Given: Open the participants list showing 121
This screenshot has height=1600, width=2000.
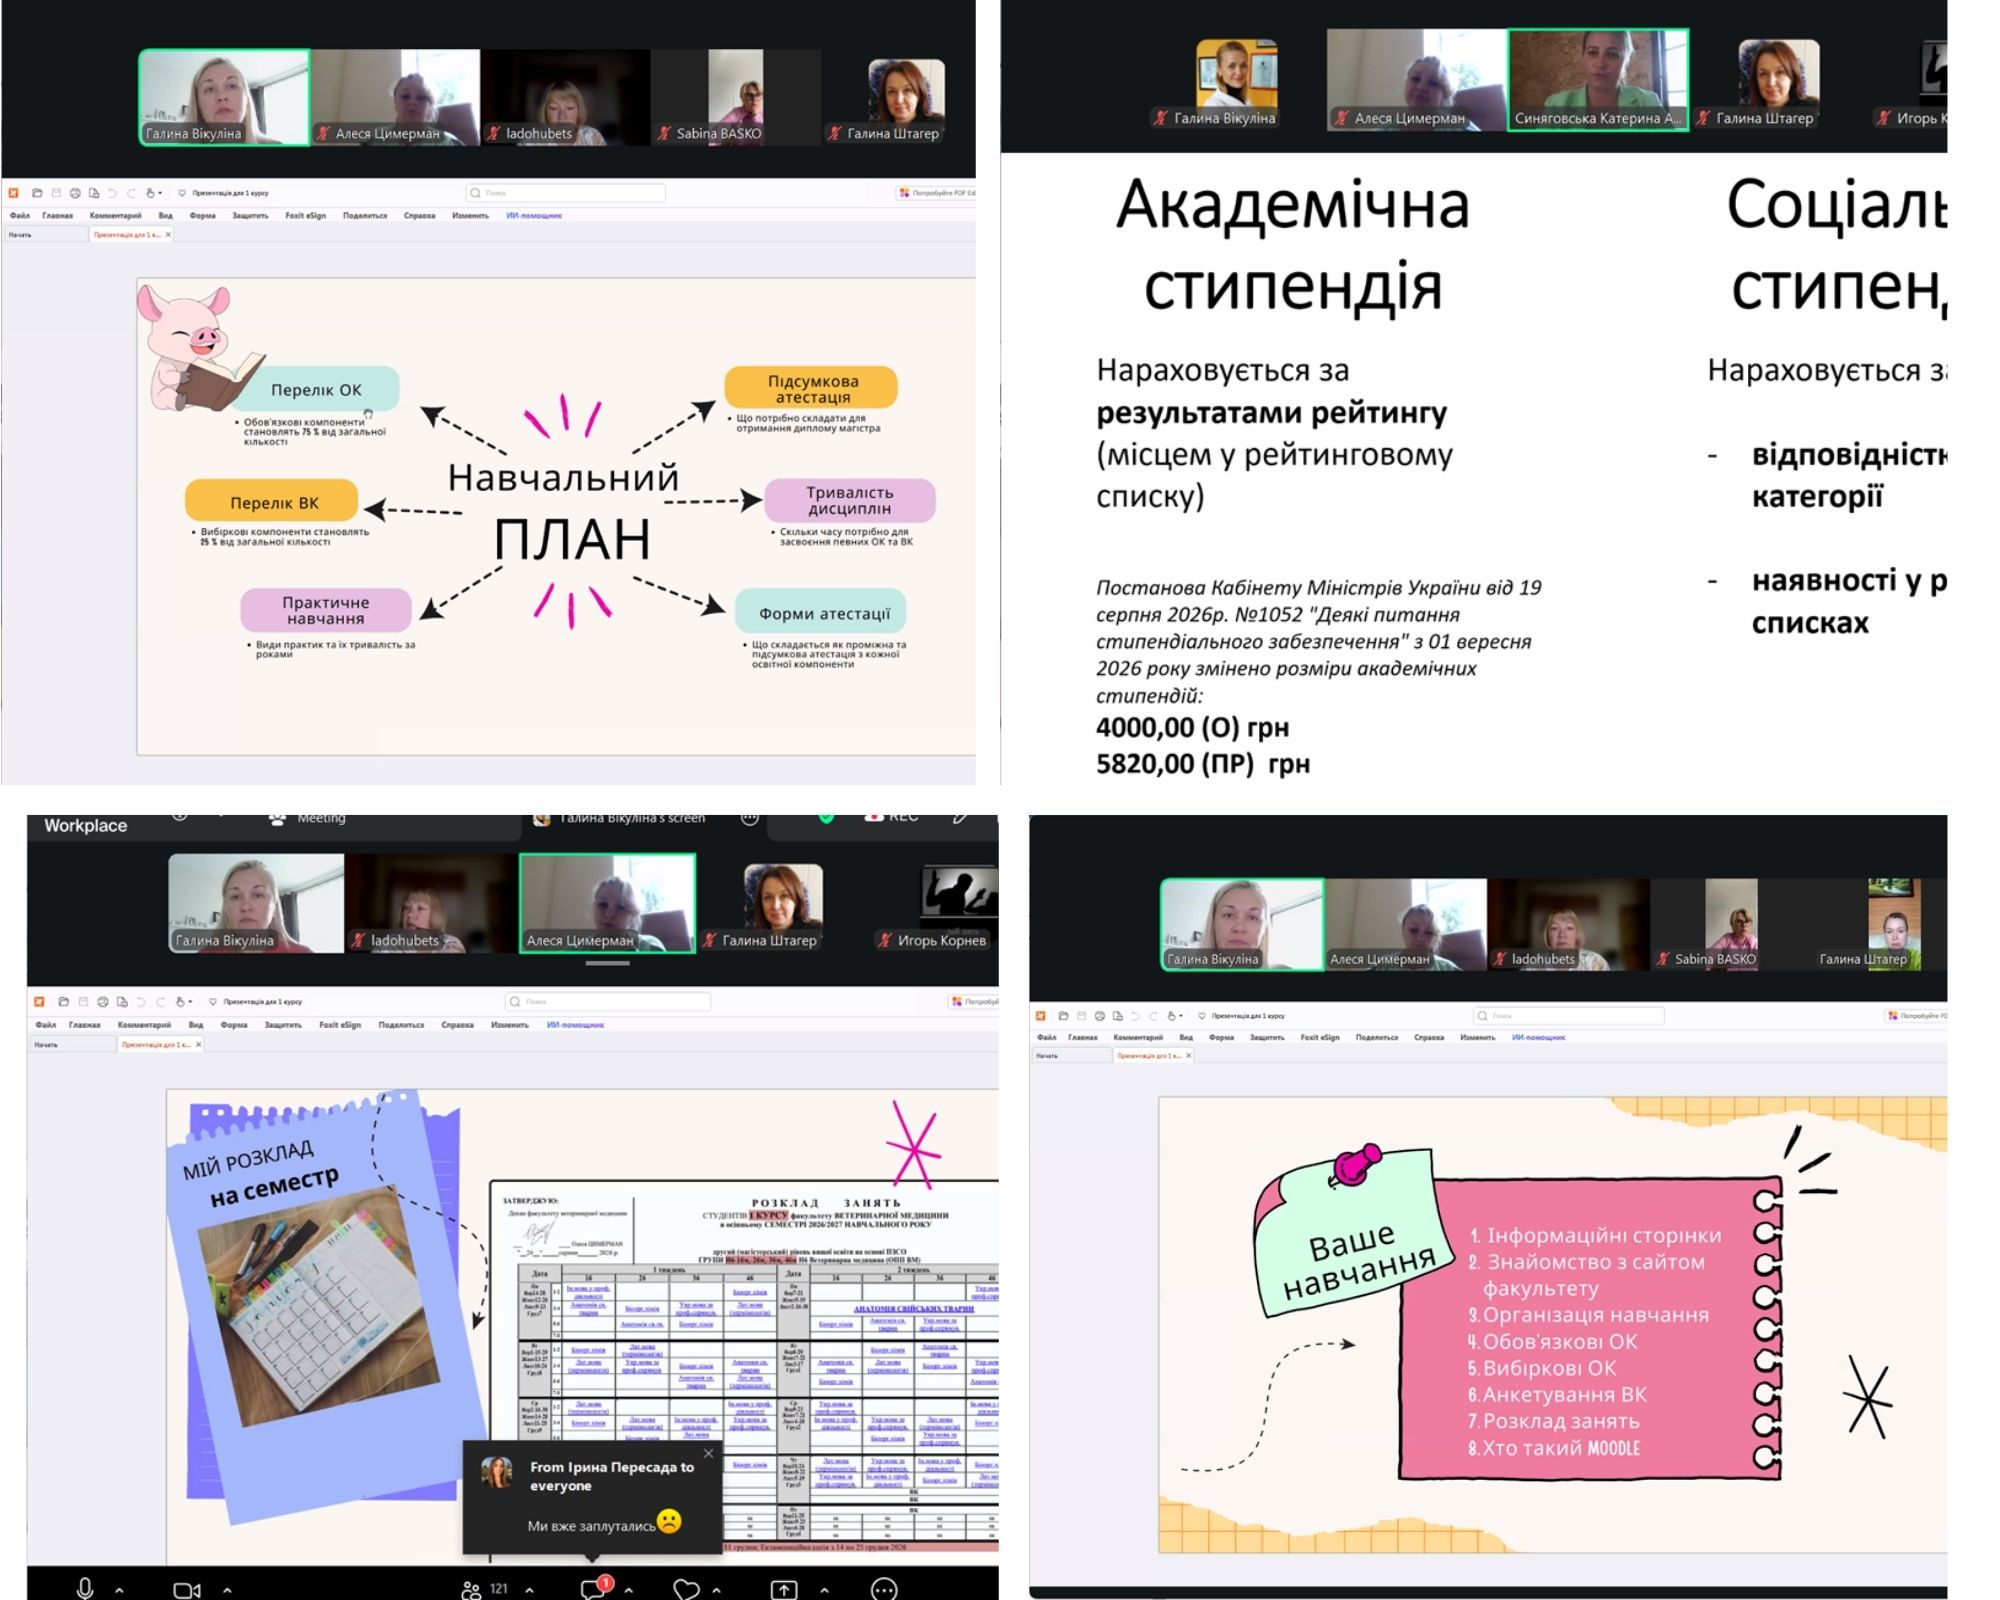Looking at the screenshot, I should coord(485,1589).
